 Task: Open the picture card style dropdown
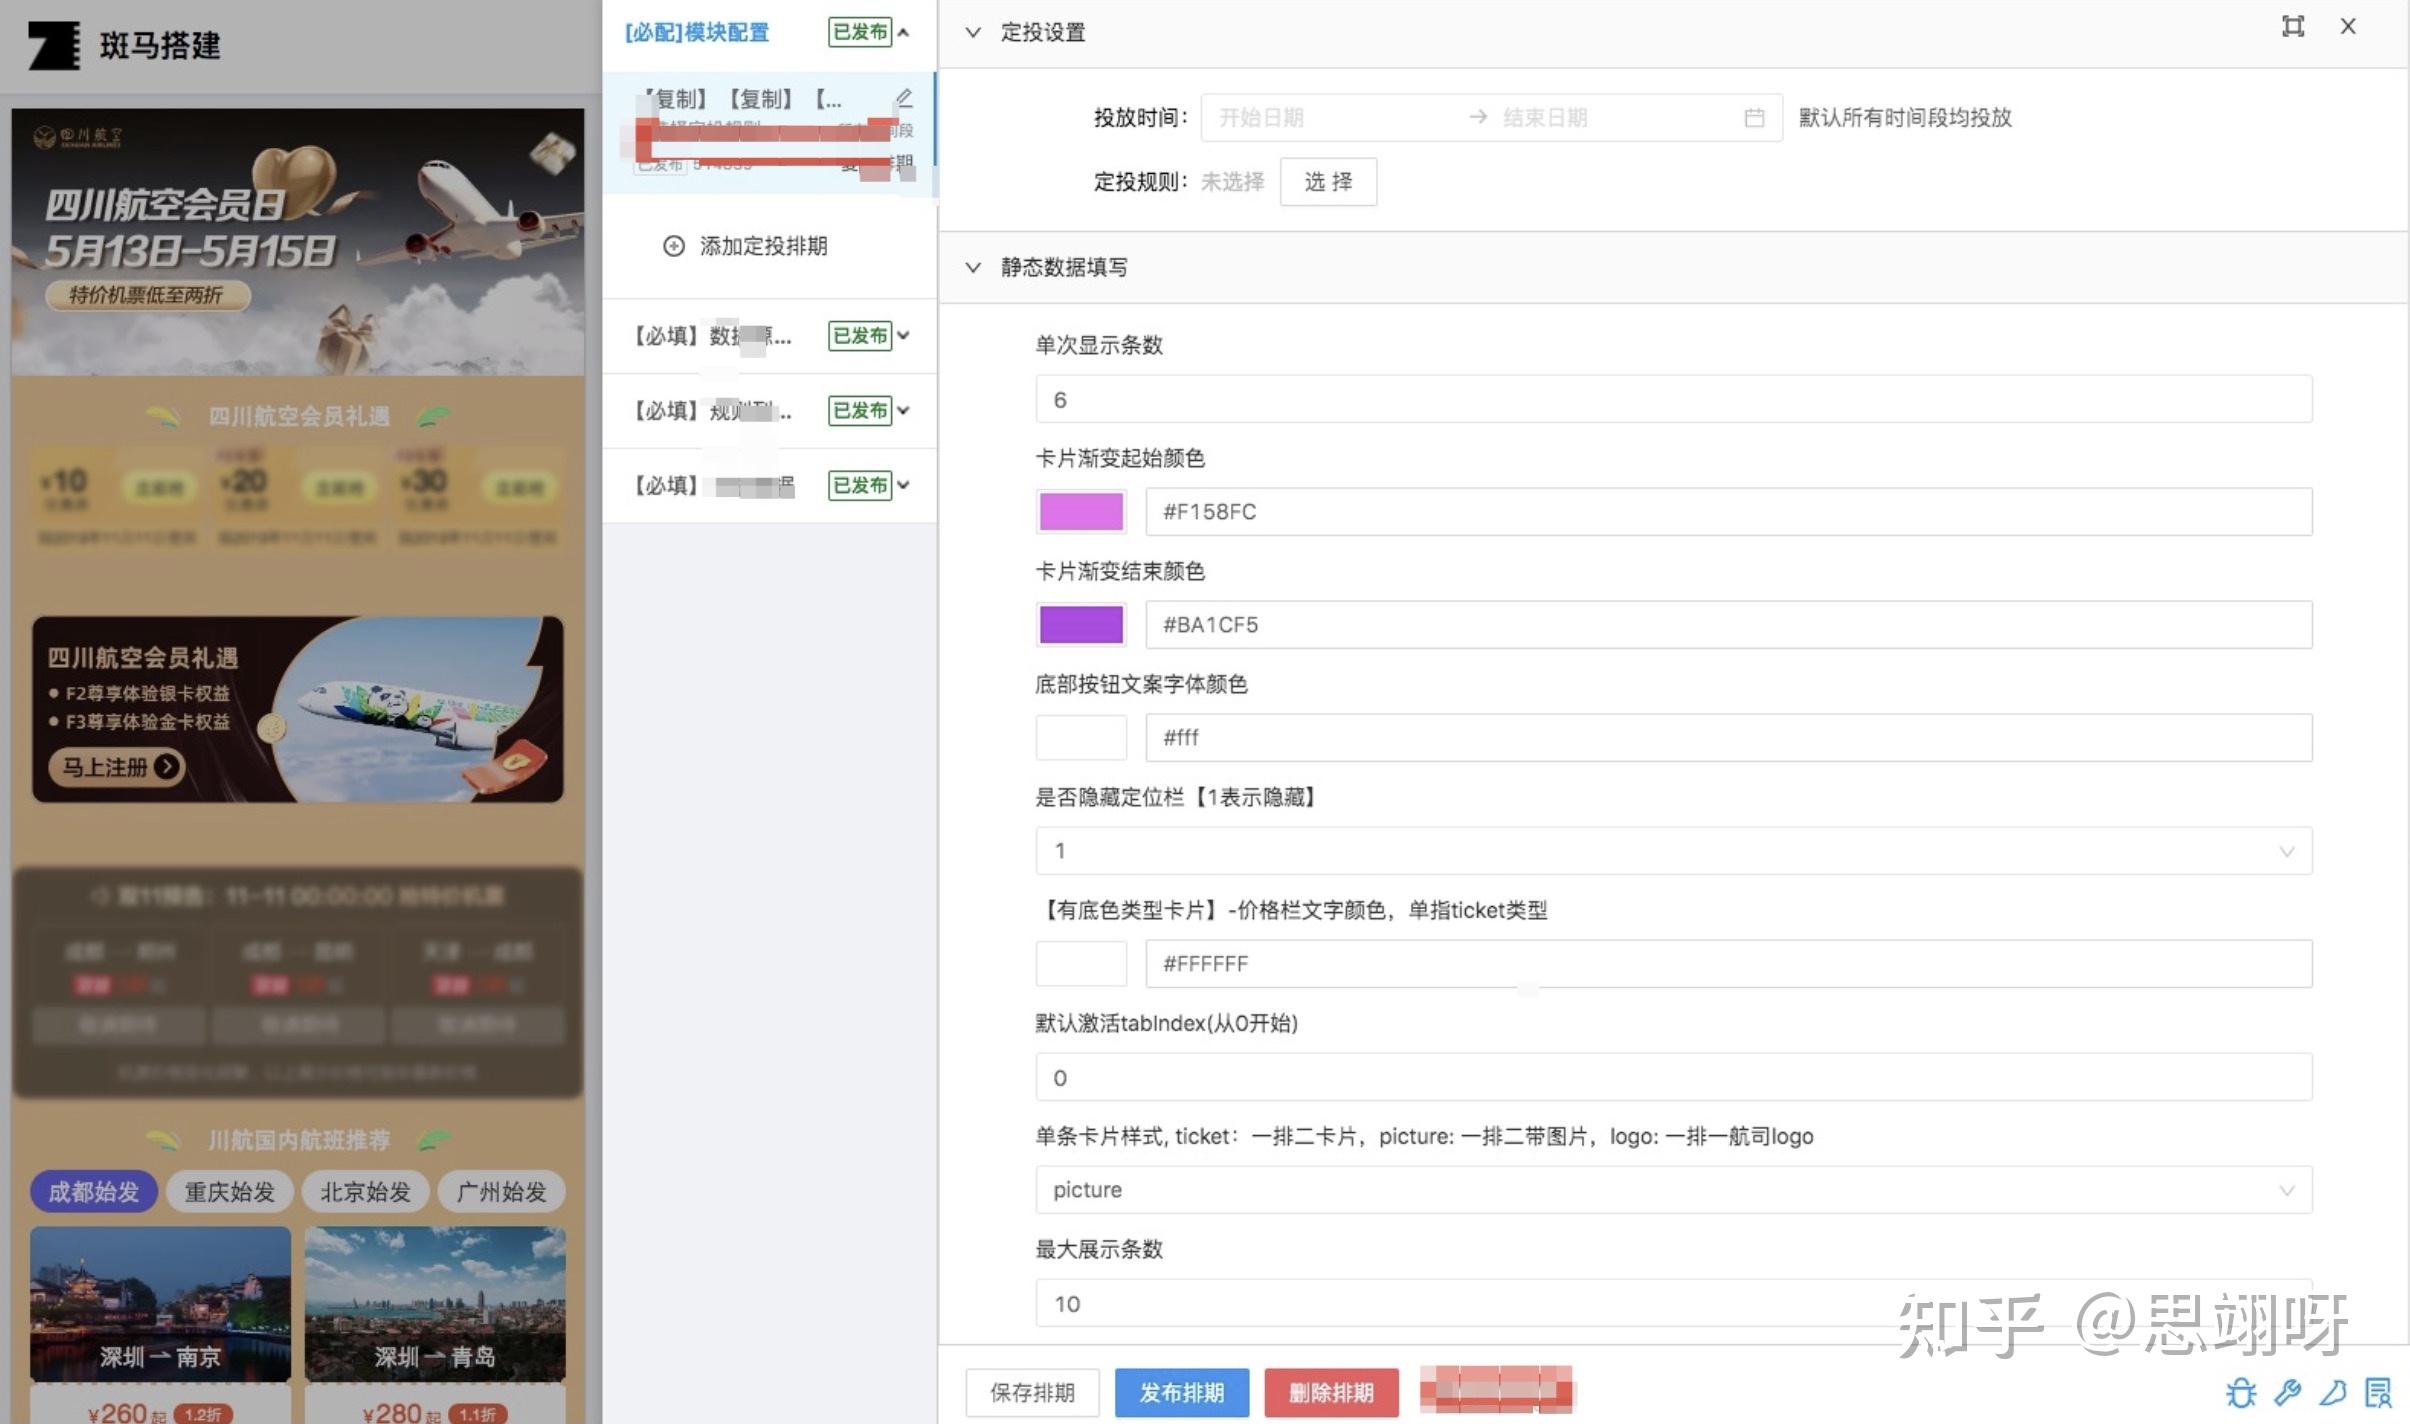[x=1673, y=1190]
